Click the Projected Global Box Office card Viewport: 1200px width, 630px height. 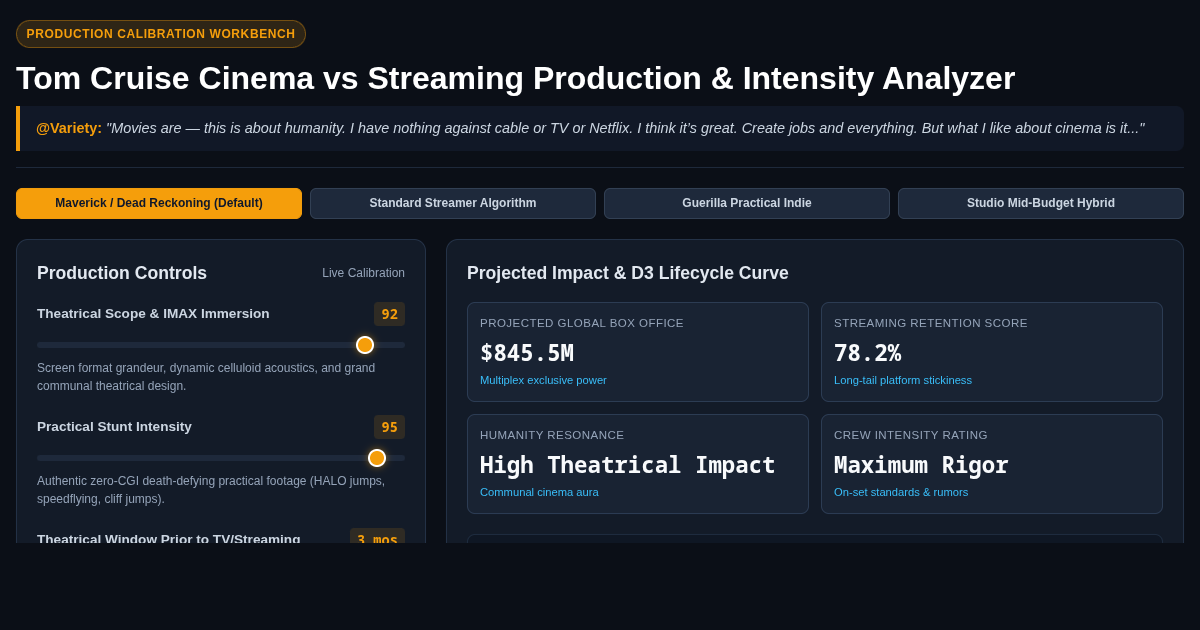click(x=638, y=352)
